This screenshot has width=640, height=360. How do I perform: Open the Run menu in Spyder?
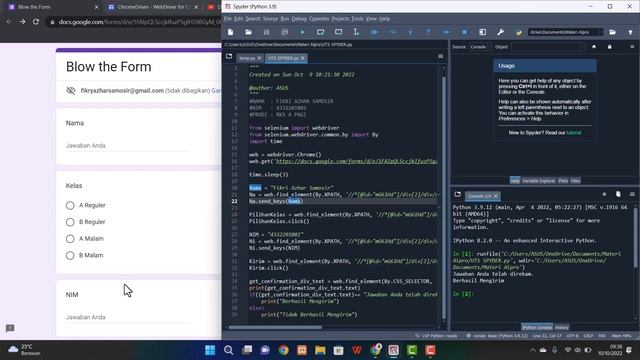pyautogui.click(x=285, y=19)
